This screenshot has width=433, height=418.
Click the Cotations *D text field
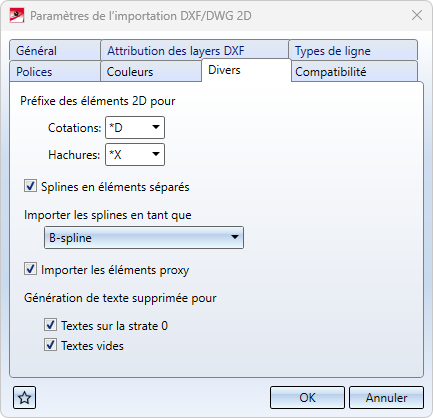127,127
